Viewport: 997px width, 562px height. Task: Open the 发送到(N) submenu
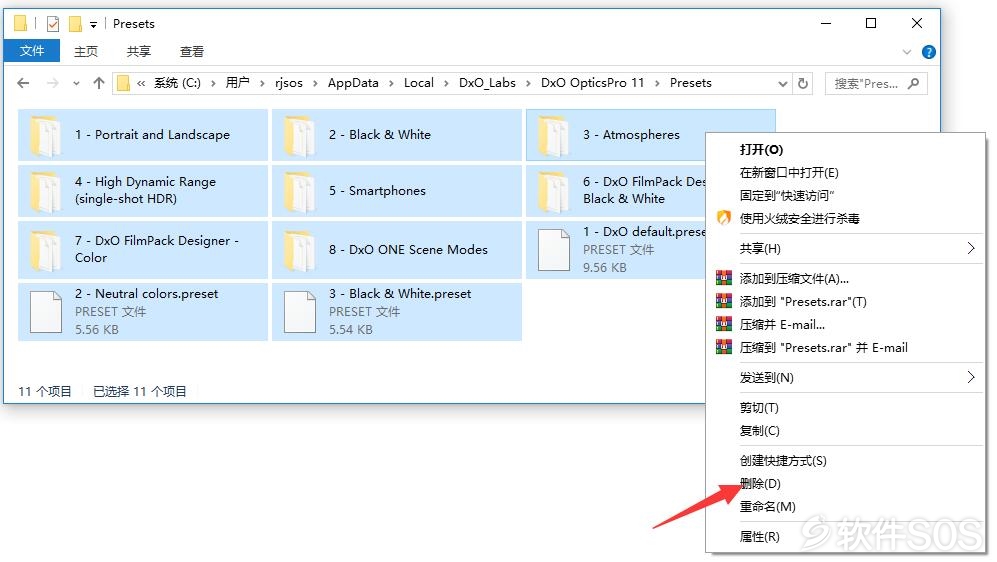(846, 378)
